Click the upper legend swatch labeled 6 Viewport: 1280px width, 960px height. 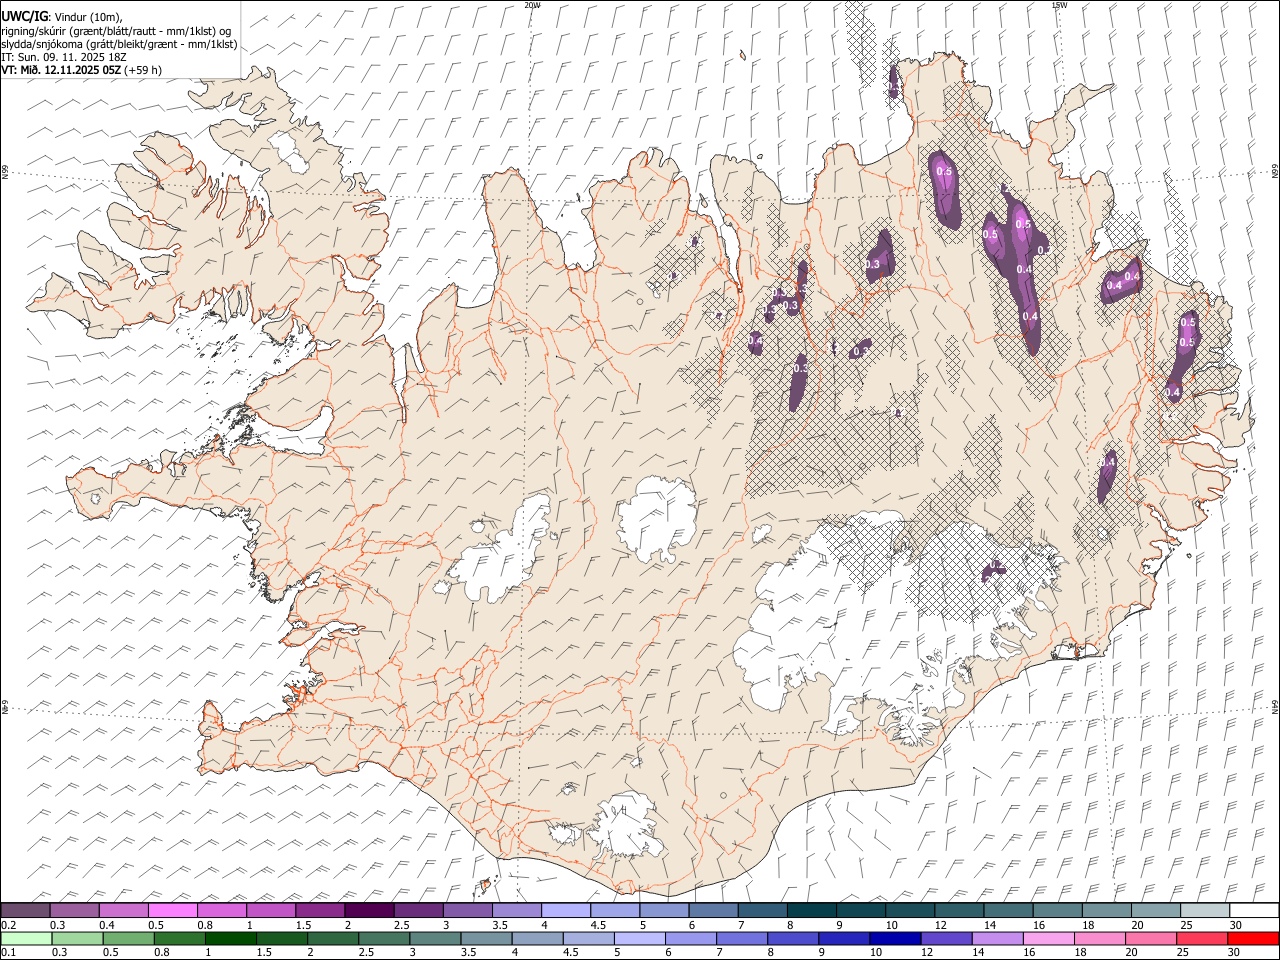point(712,910)
